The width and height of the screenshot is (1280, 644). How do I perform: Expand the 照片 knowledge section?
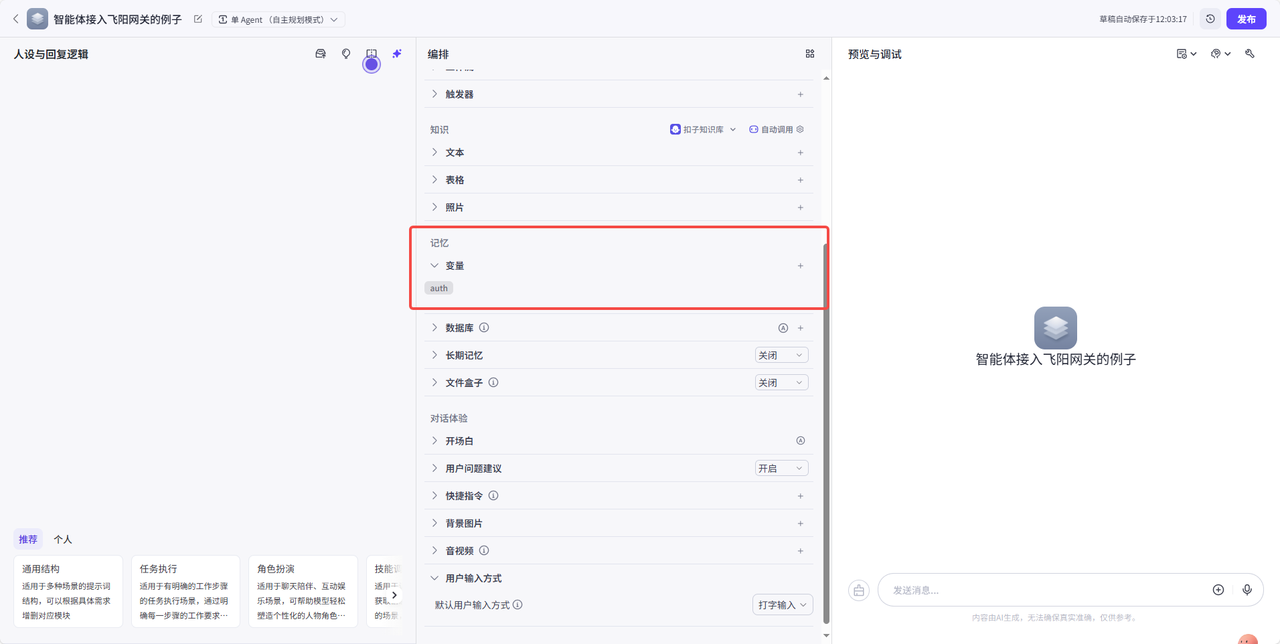(436, 206)
